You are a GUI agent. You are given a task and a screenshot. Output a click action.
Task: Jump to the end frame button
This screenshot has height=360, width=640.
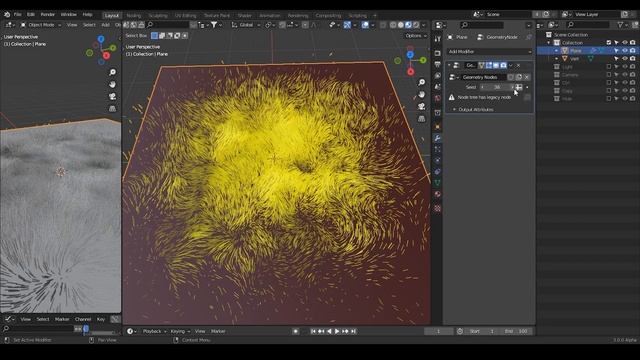[353, 331]
